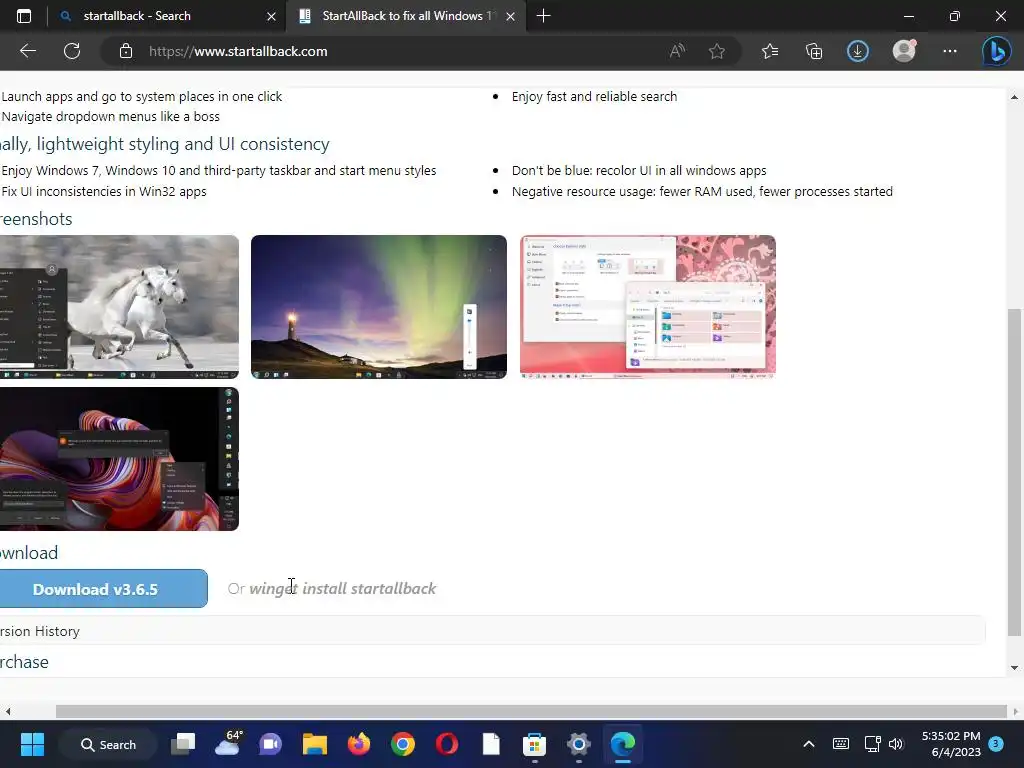
Task: Close the startallback Search tab
Action: [x=272, y=16]
